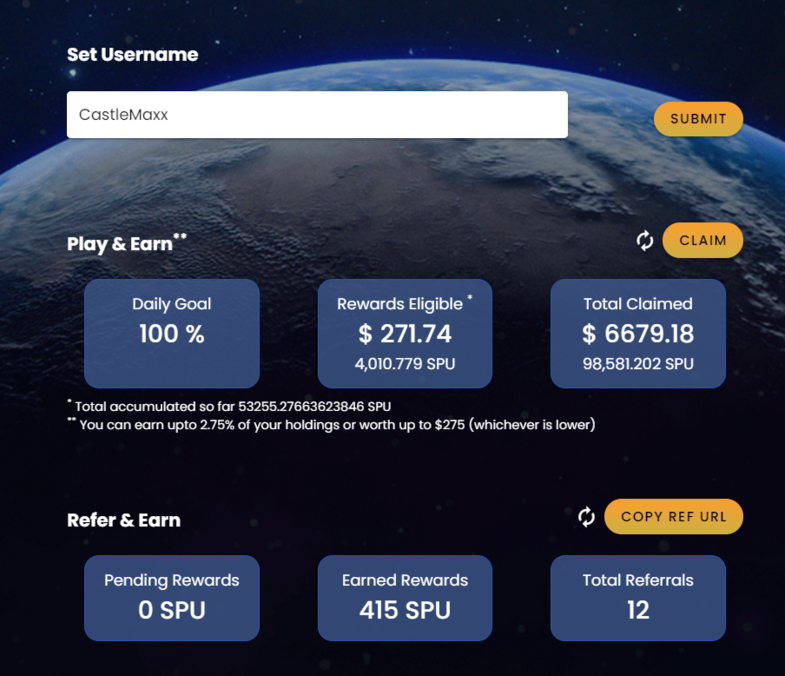Select the Daily Goal 100 % card

pos(172,333)
